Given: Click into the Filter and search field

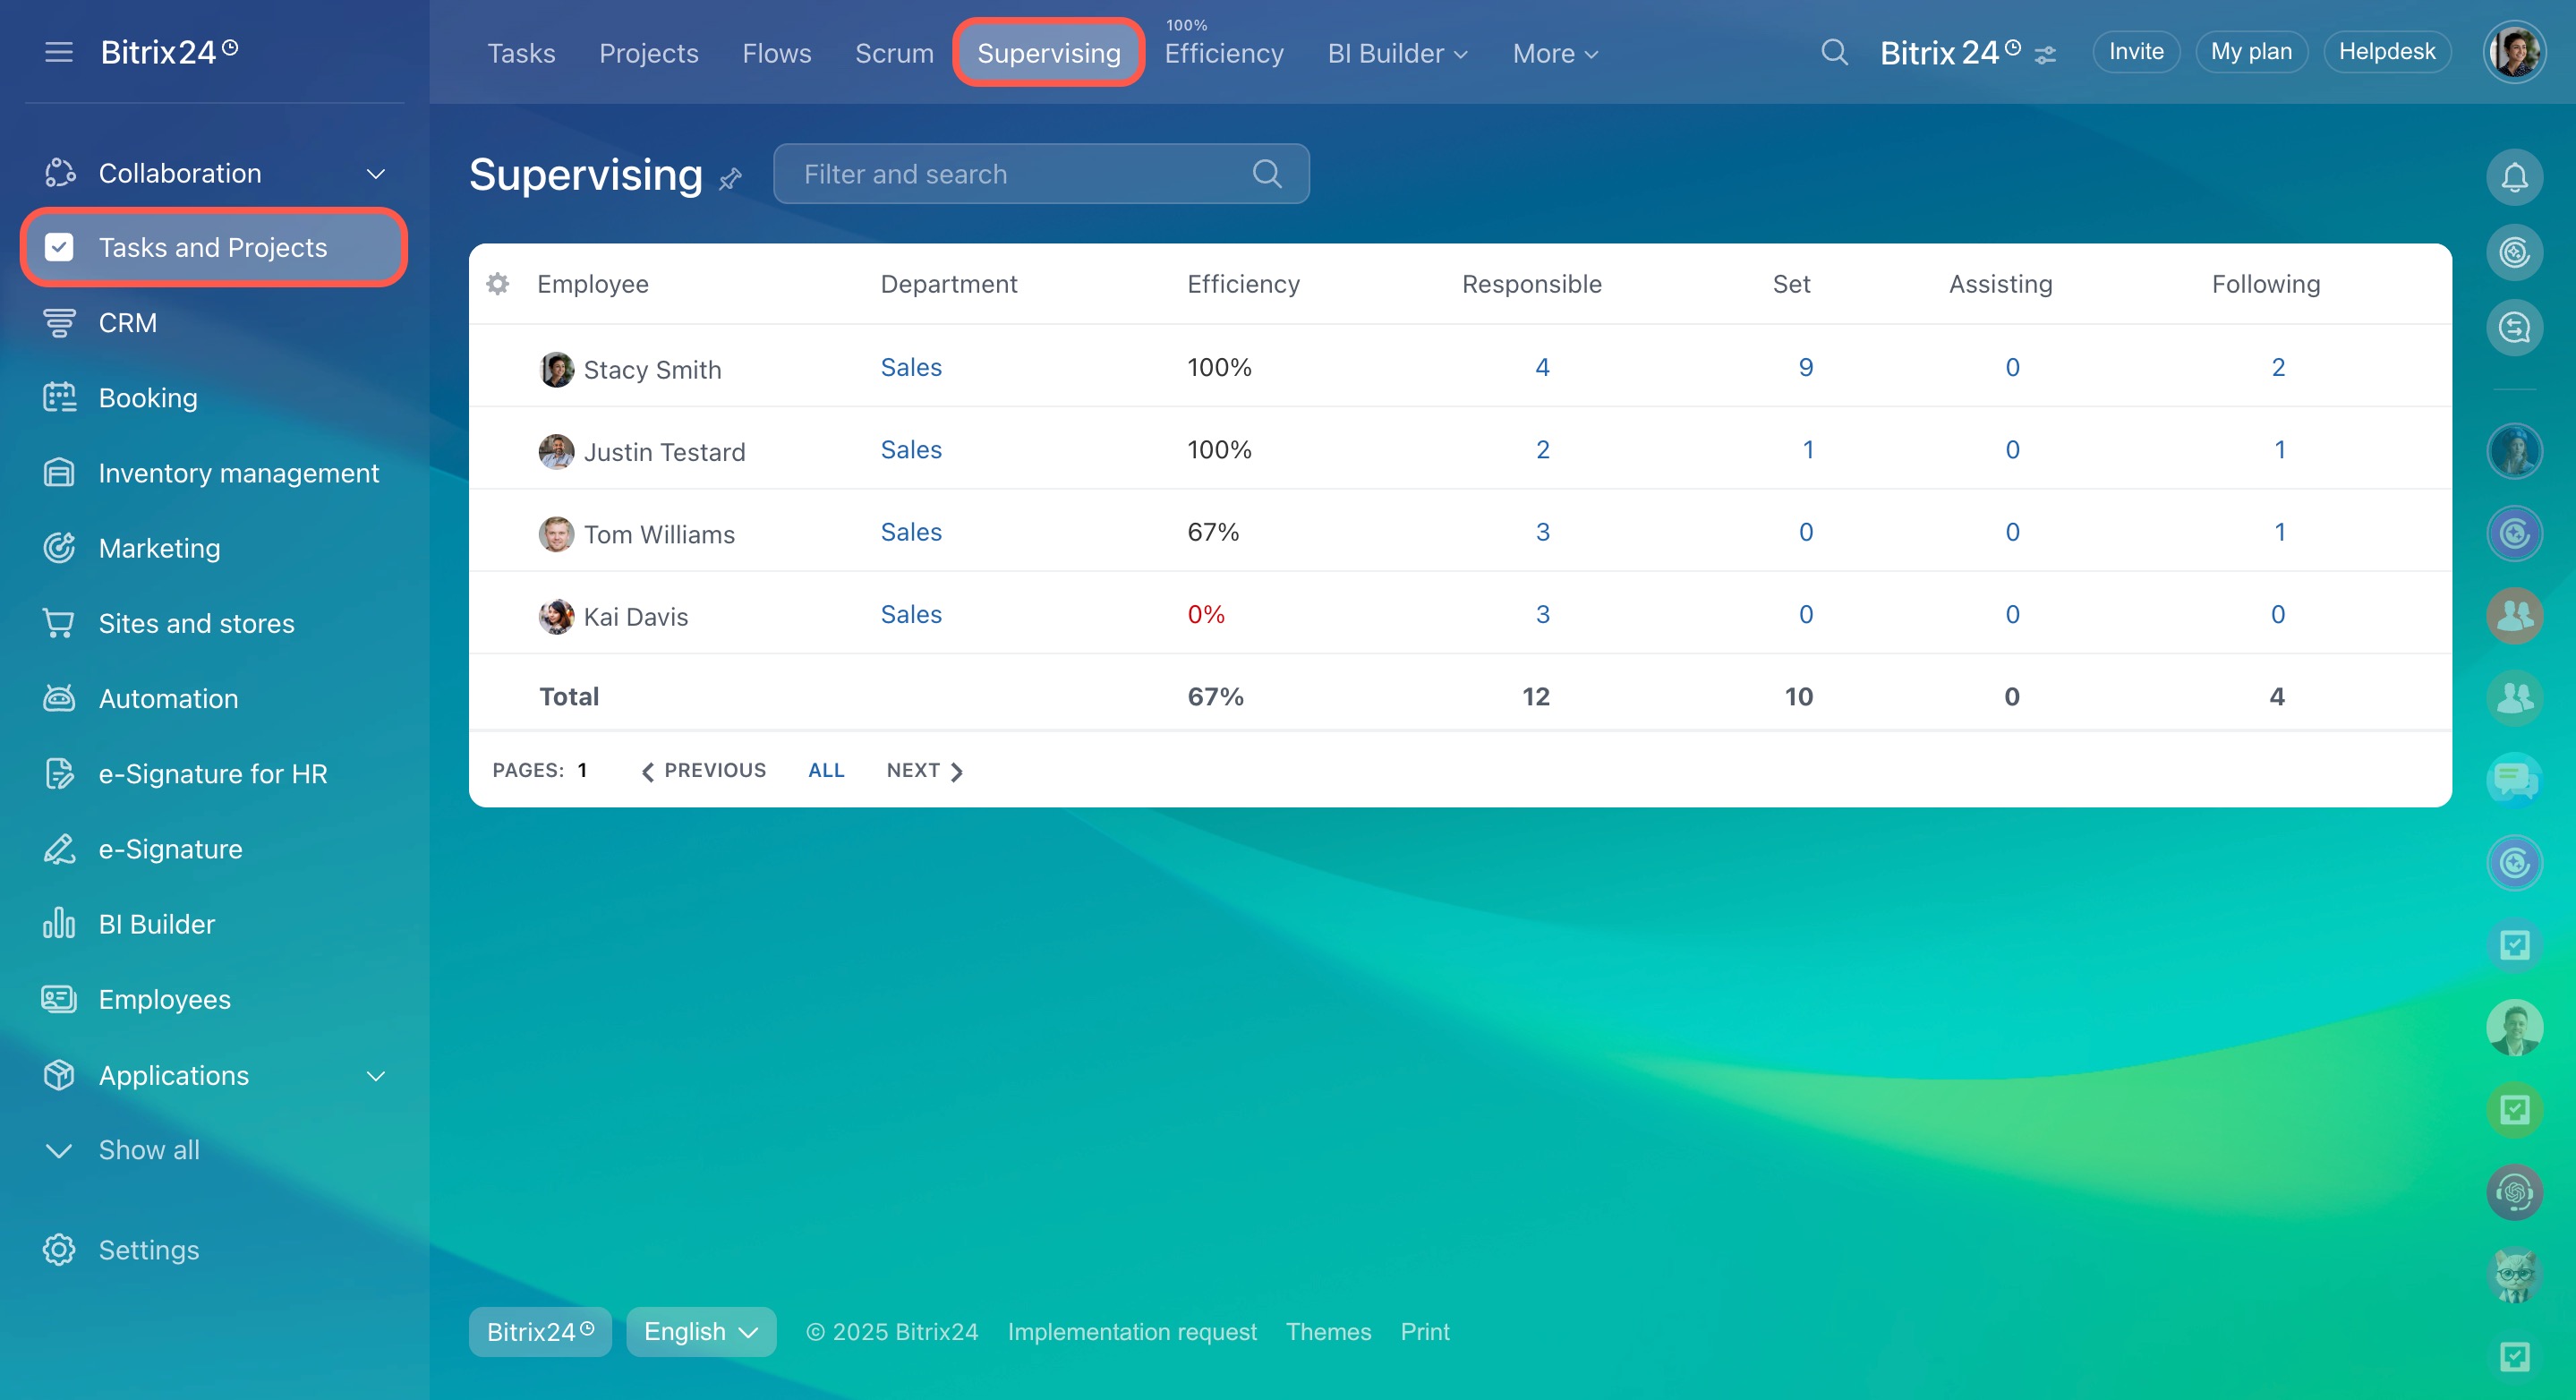Looking at the screenshot, I should pos(1041,174).
